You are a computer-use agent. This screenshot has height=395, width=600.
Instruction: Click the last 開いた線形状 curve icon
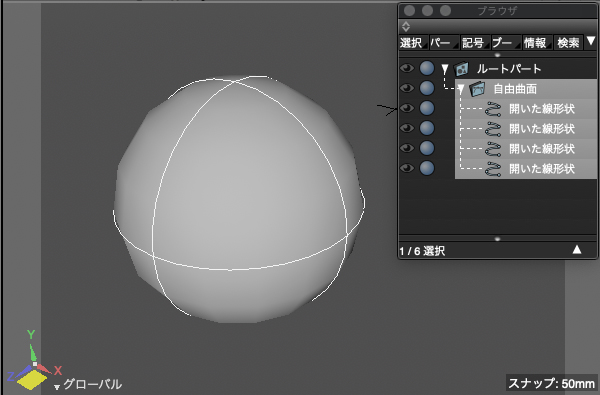[493, 169]
